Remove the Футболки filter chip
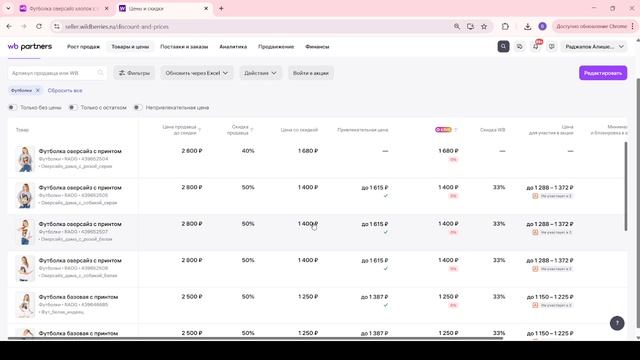Screen dimensions: 640x360 38,90
